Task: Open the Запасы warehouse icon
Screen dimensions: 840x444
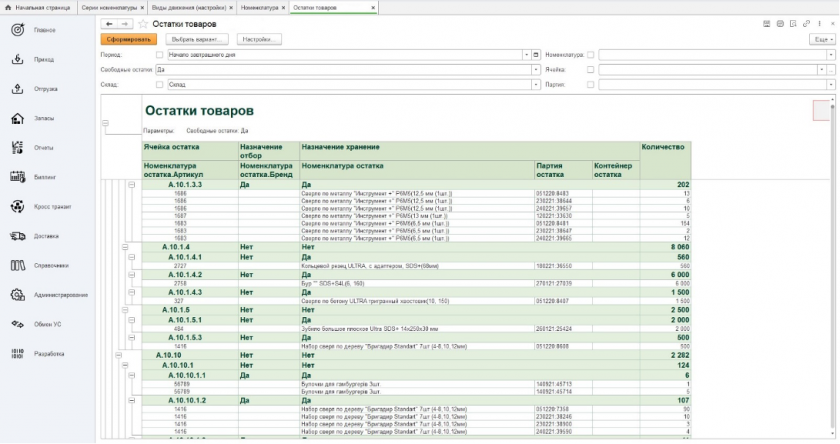Action: pyautogui.click(x=18, y=118)
